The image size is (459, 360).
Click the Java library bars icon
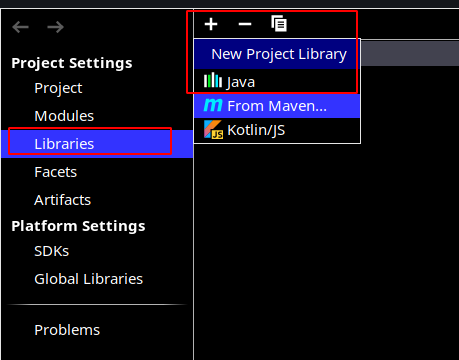213,81
